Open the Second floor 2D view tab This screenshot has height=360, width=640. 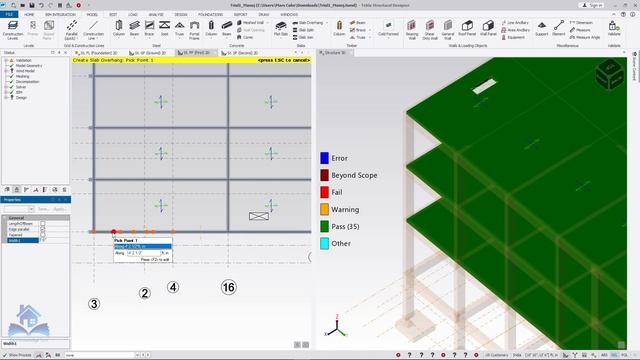tap(240, 53)
